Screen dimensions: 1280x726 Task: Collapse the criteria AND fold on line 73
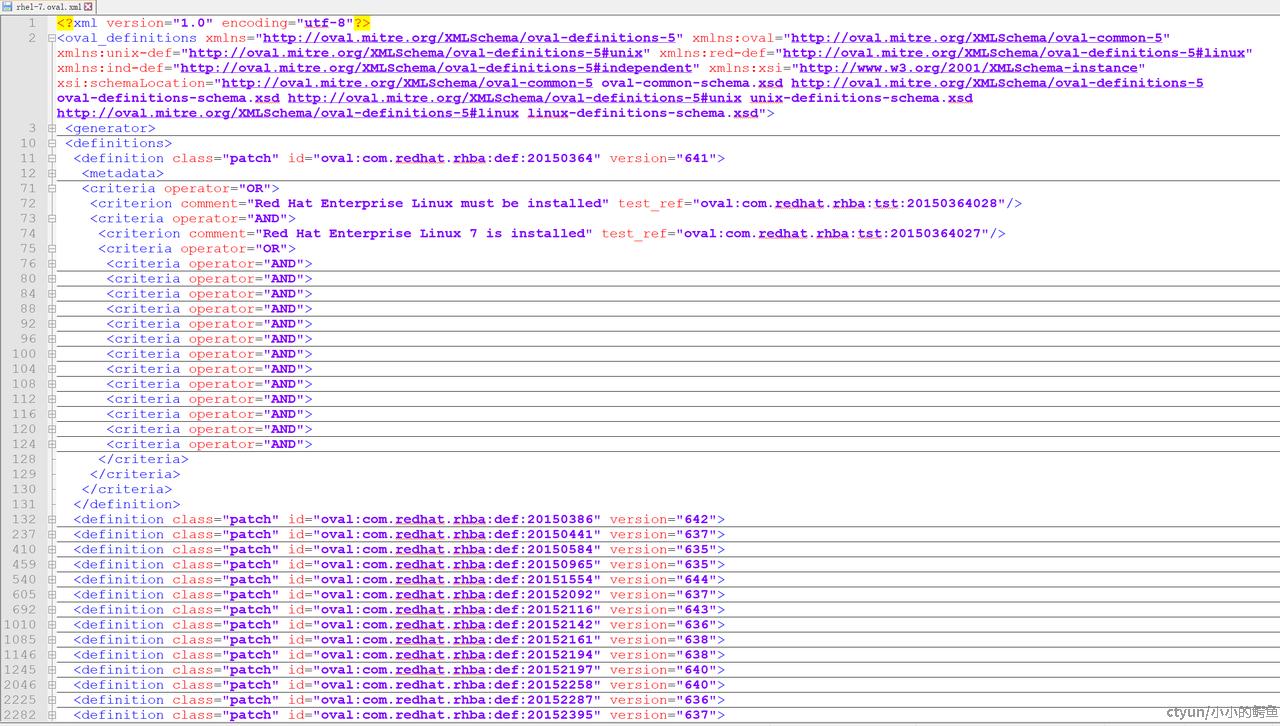pyautogui.click(x=52, y=218)
